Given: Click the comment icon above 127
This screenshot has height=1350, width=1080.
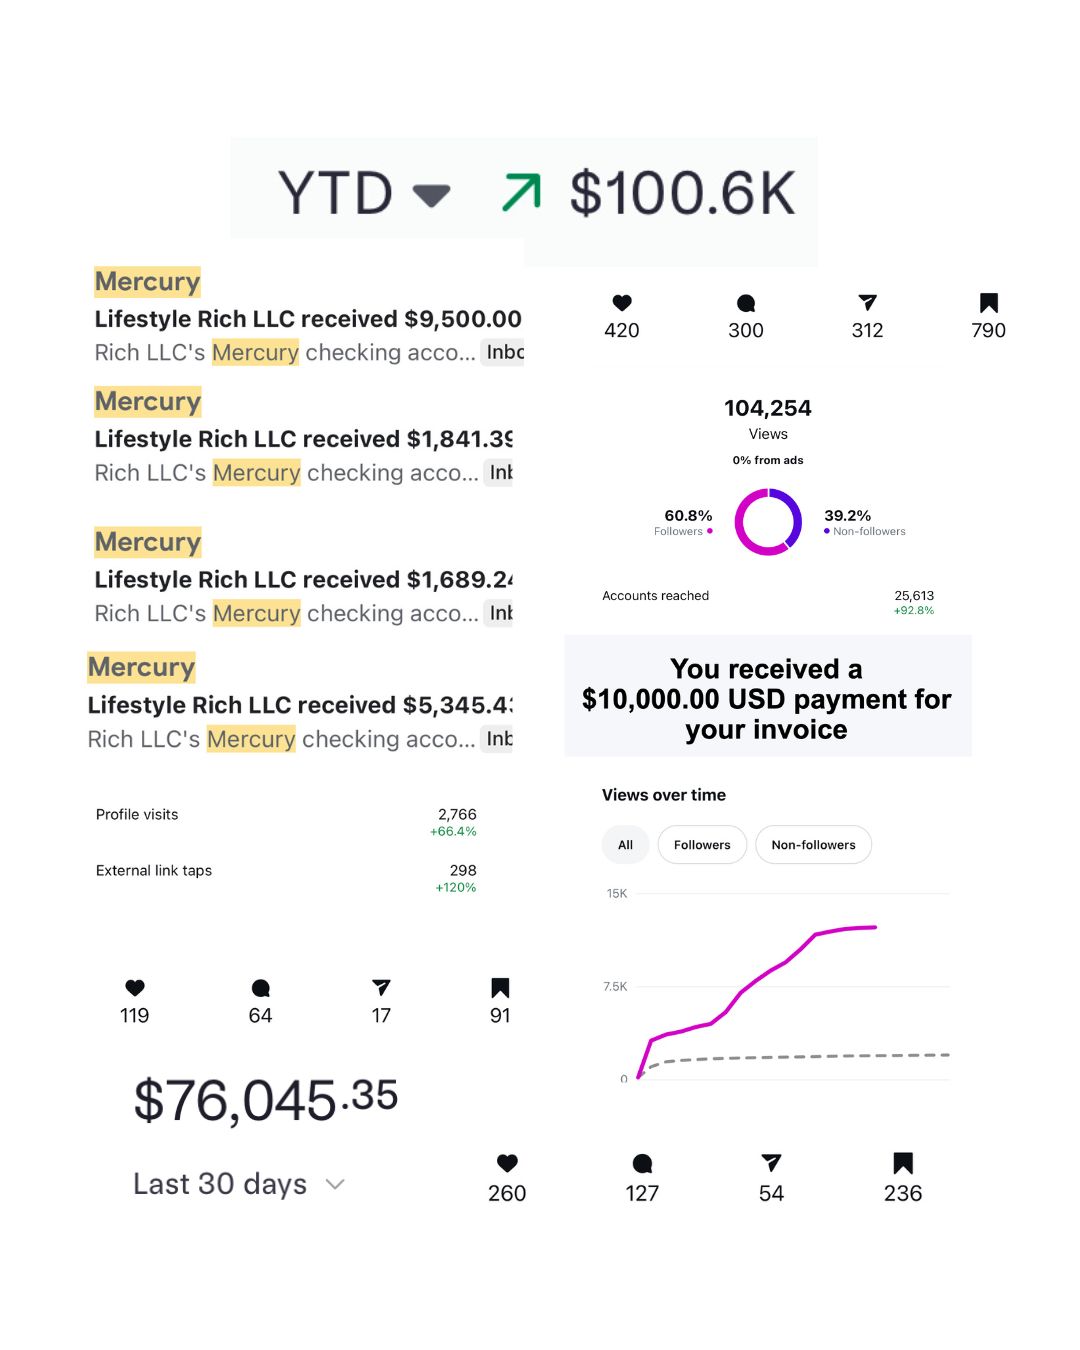Looking at the screenshot, I should [642, 1163].
